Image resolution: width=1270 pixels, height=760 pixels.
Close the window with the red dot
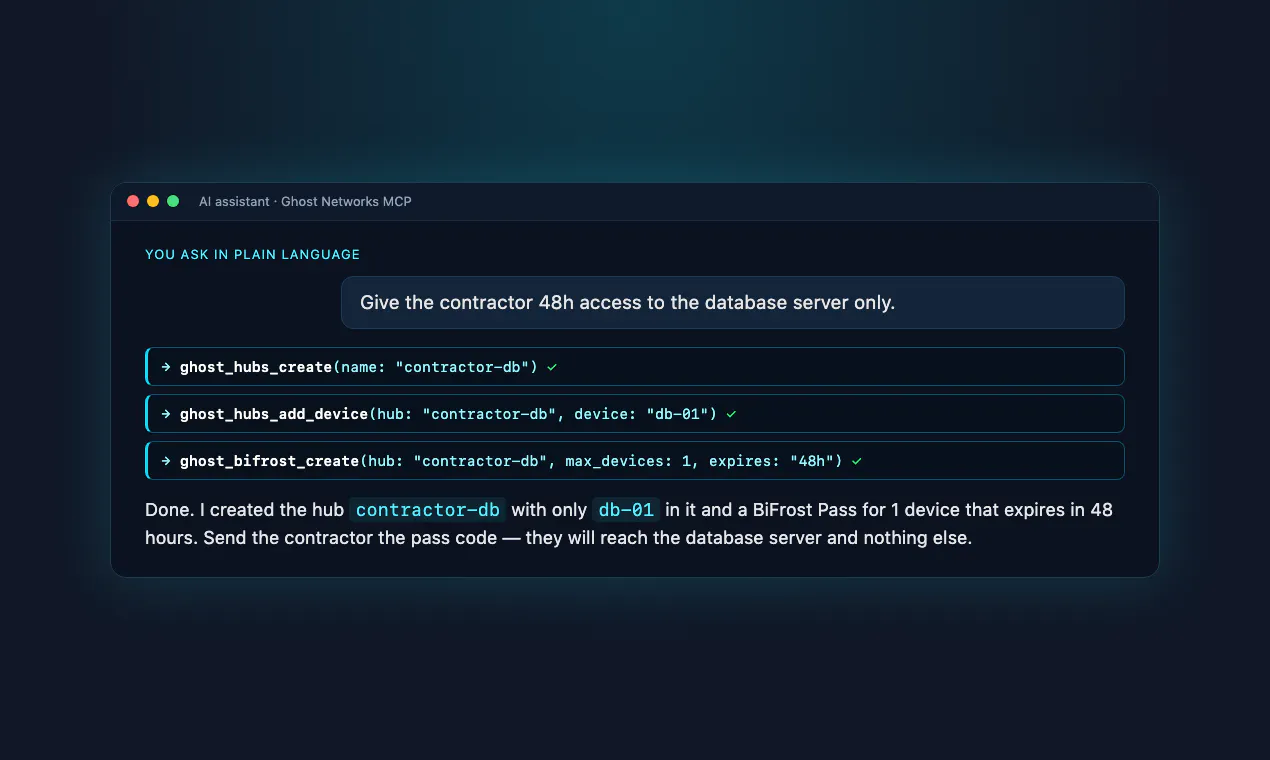click(x=133, y=201)
